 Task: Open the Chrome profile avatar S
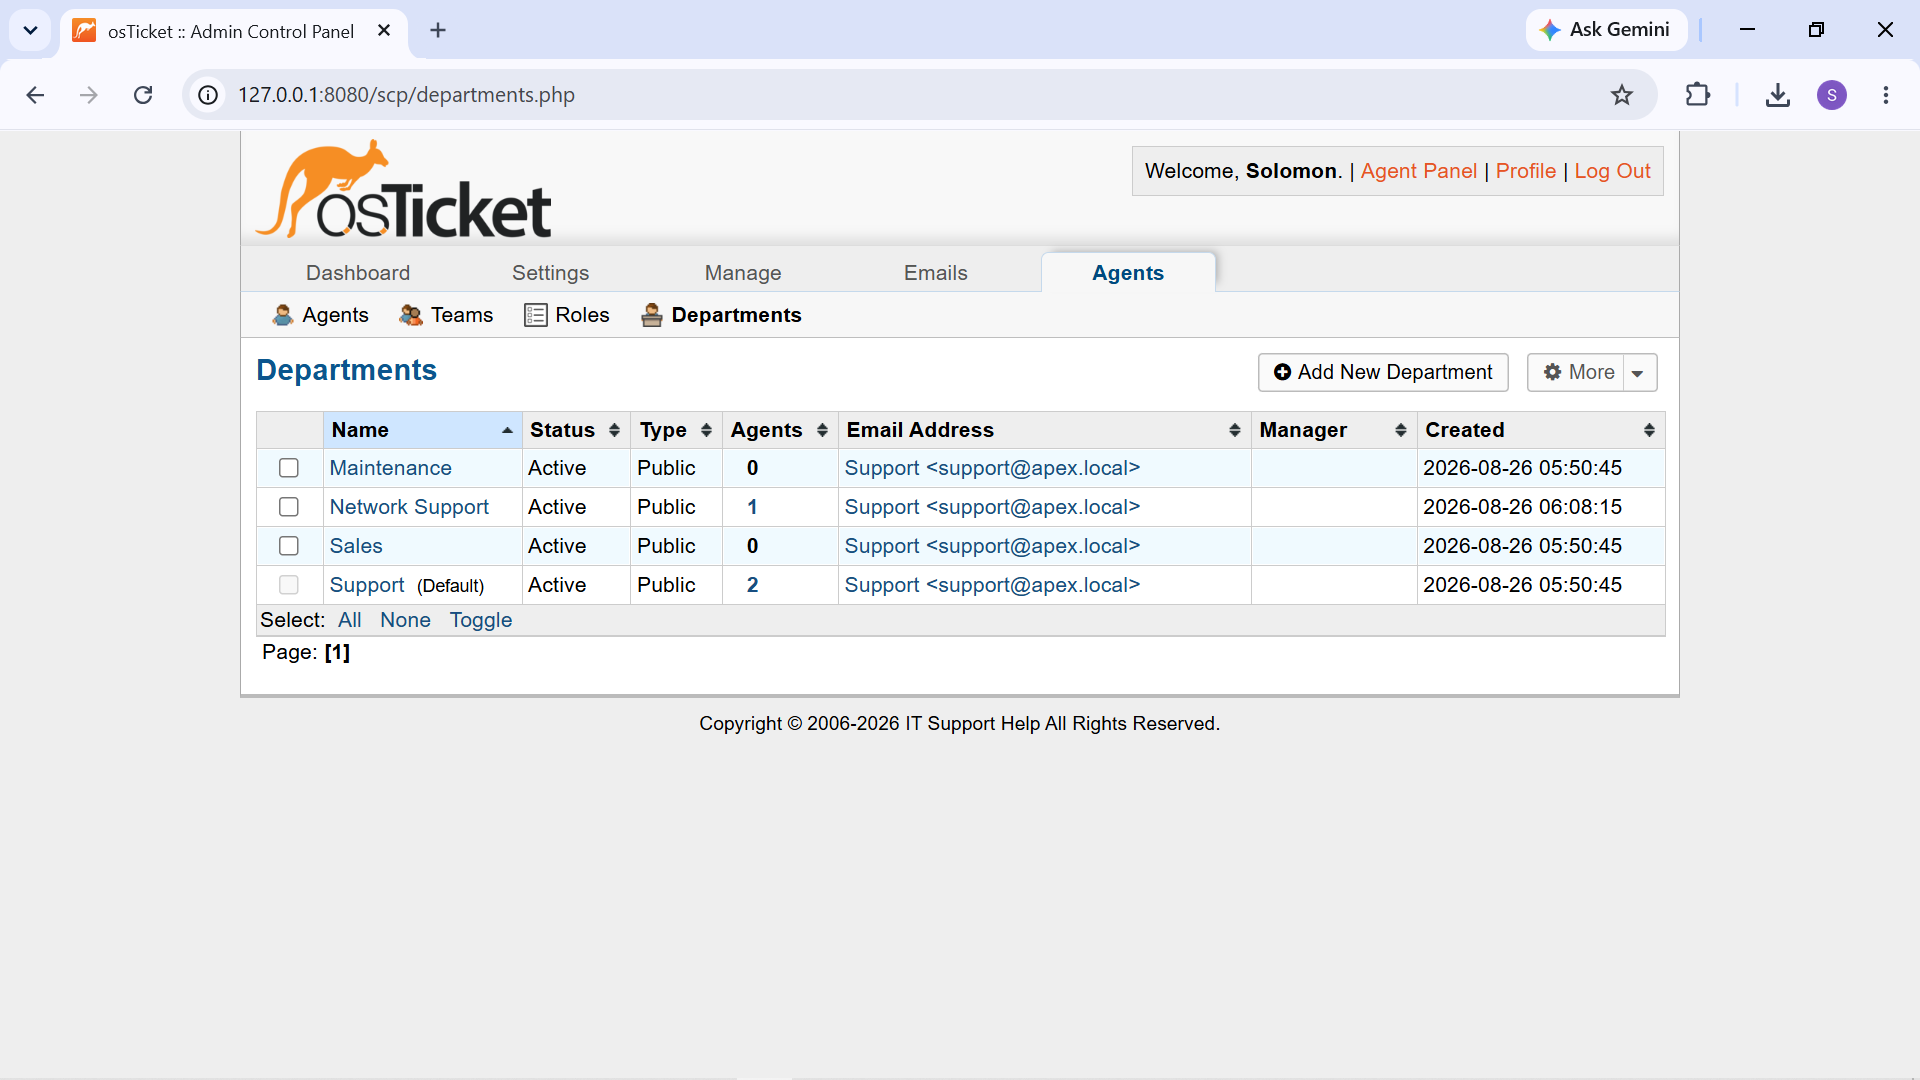click(x=1832, y=95)
